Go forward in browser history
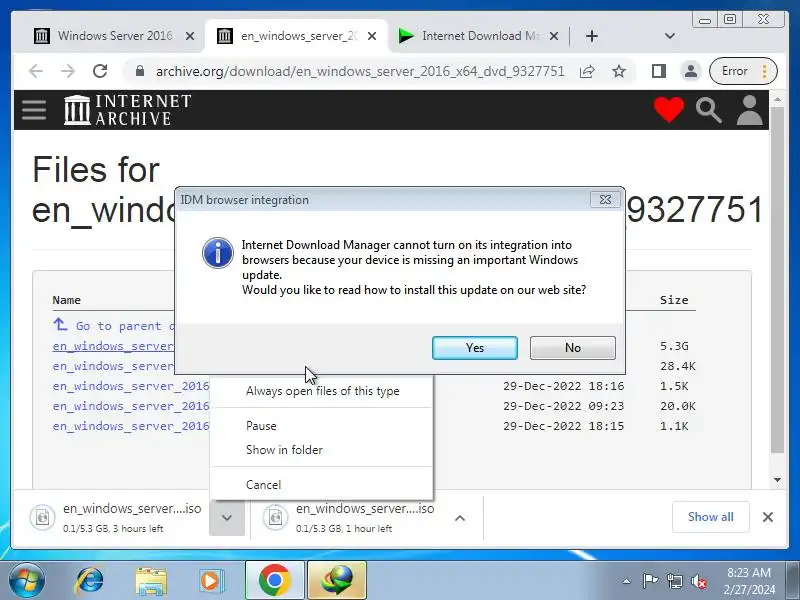 coord(68,71)
